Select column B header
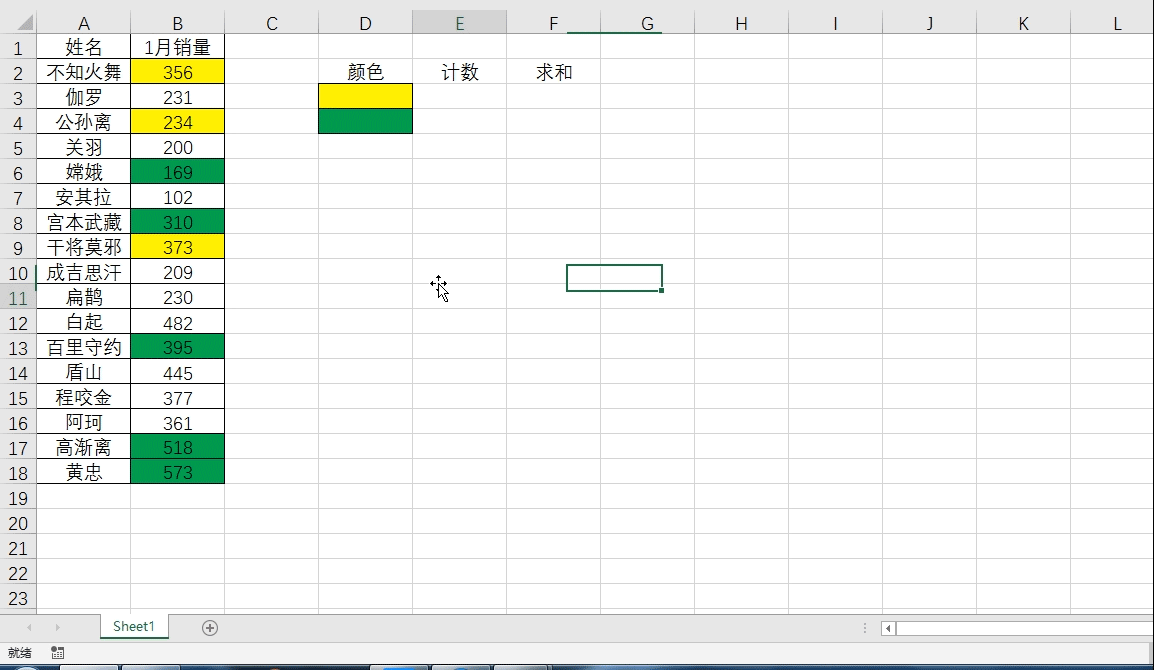 [x=177, y=23]
